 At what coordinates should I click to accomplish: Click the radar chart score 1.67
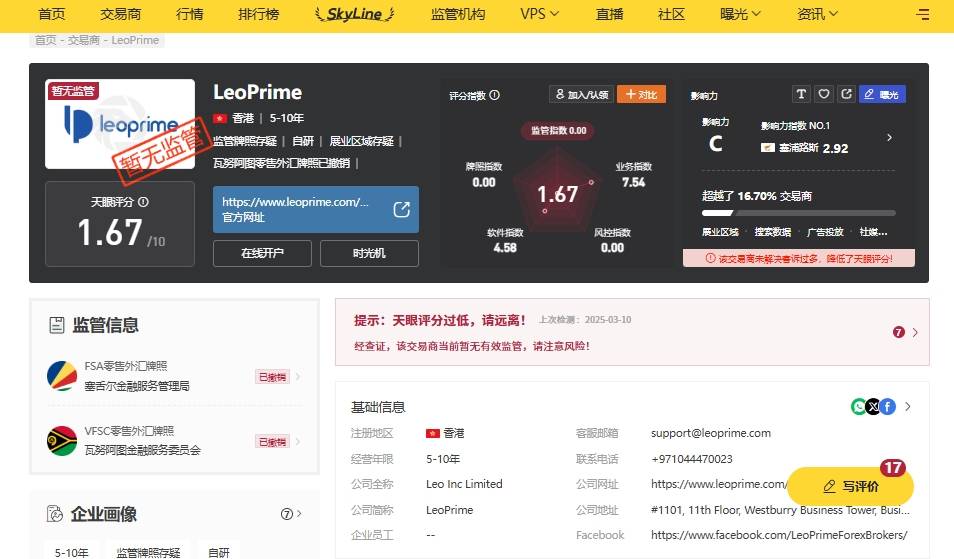(557, 195)
